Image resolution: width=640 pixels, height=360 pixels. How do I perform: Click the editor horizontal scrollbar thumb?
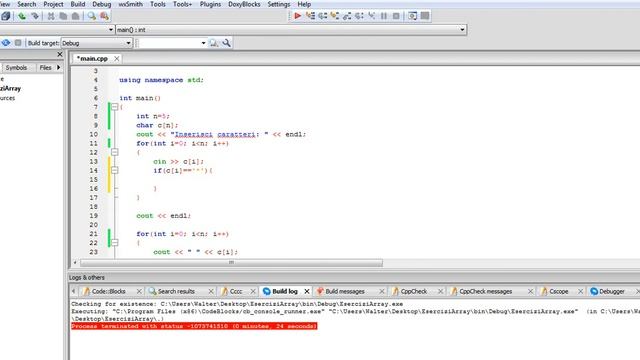click(x=231, y=263)
